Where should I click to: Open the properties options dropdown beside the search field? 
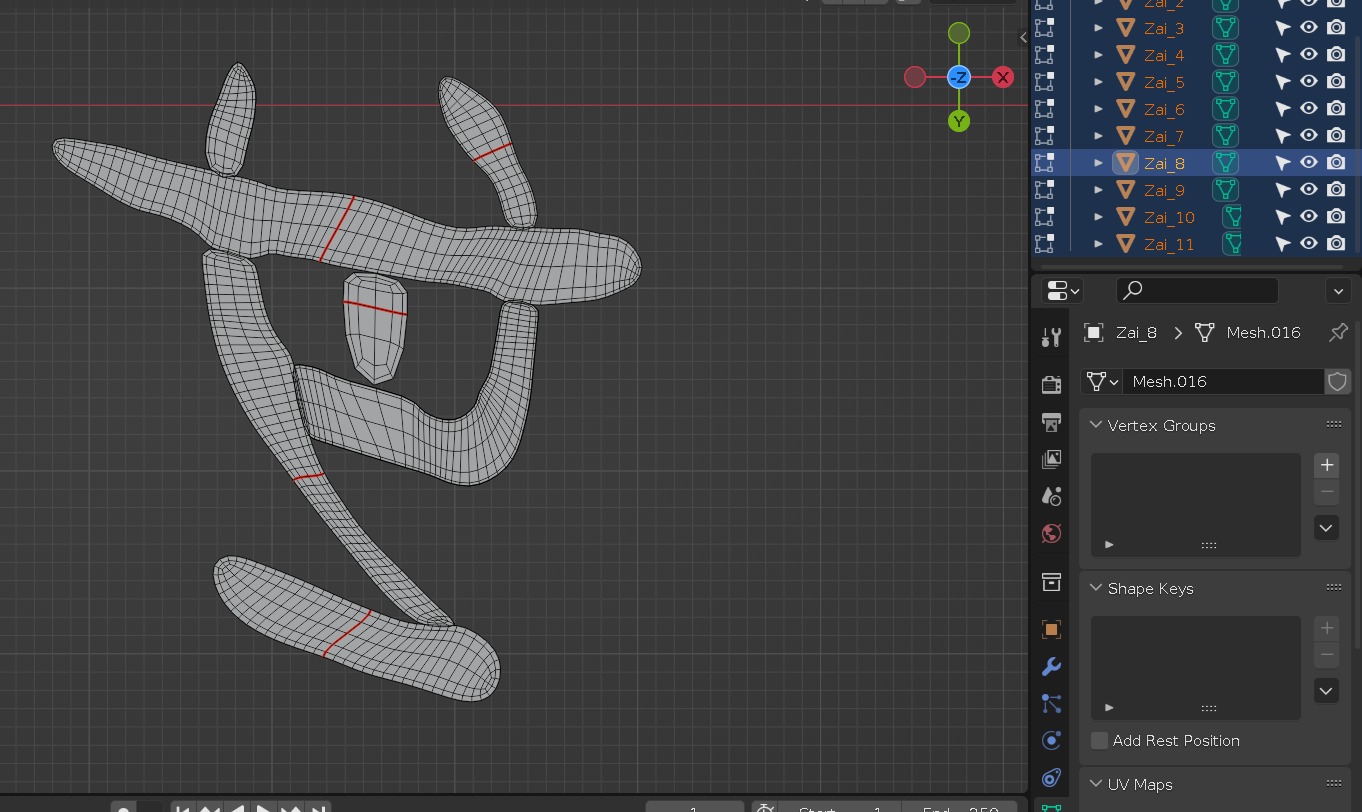click(x=1338, y=291)
